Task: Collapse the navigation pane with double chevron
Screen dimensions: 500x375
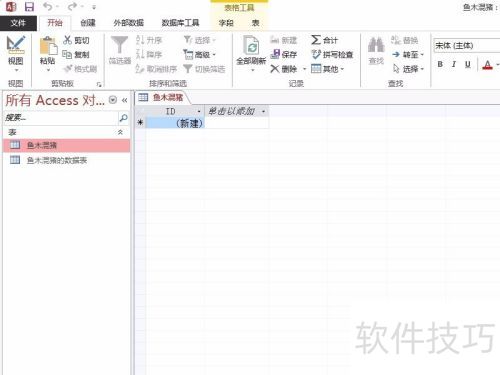Action: pyautogui.click(x=124, y=100)
